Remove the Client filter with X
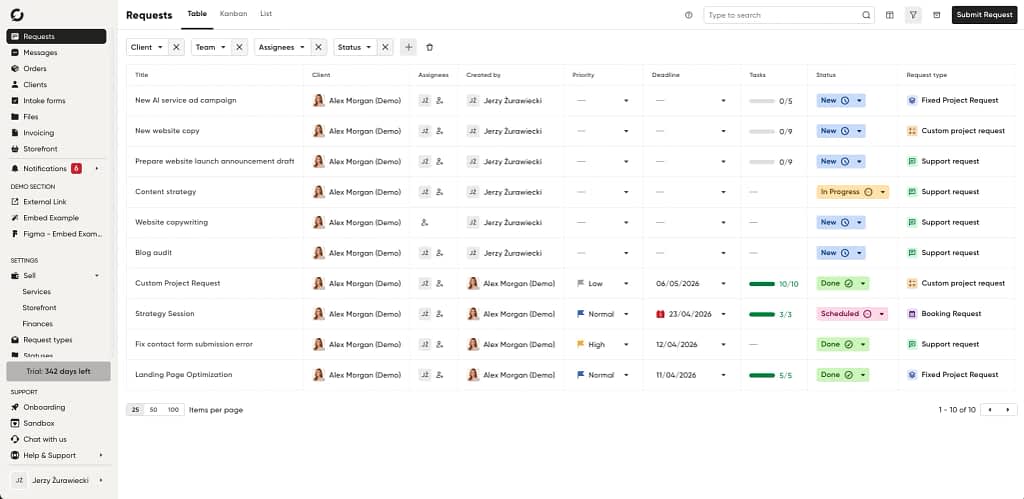Image resolution: width=1024 pixels, height=499 pixels. pyautogui.click(x=176, y=47)
